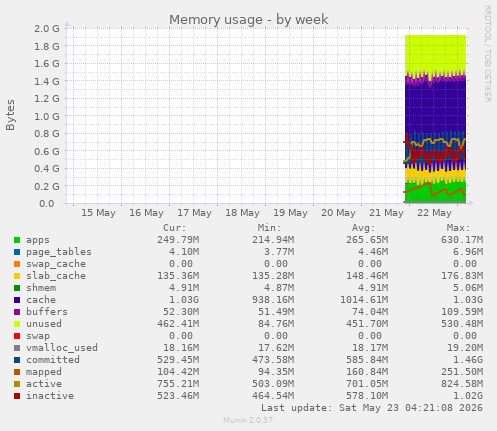Screen dimensions: 497x431
Task: Click the lime unused area in the graph
Action: tap(435, 52)
